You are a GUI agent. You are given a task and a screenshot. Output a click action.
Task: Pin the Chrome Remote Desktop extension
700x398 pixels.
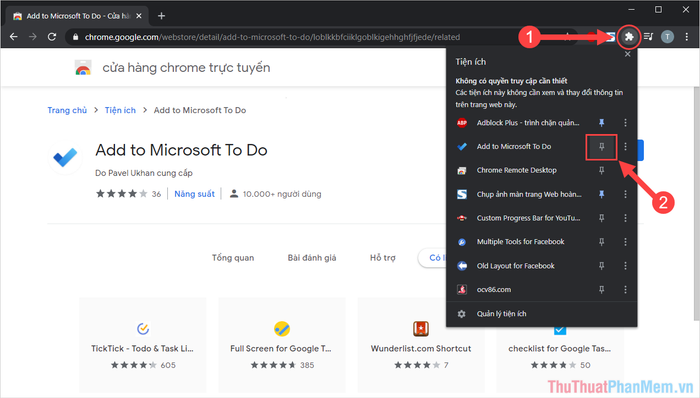[x=601, y=170]
